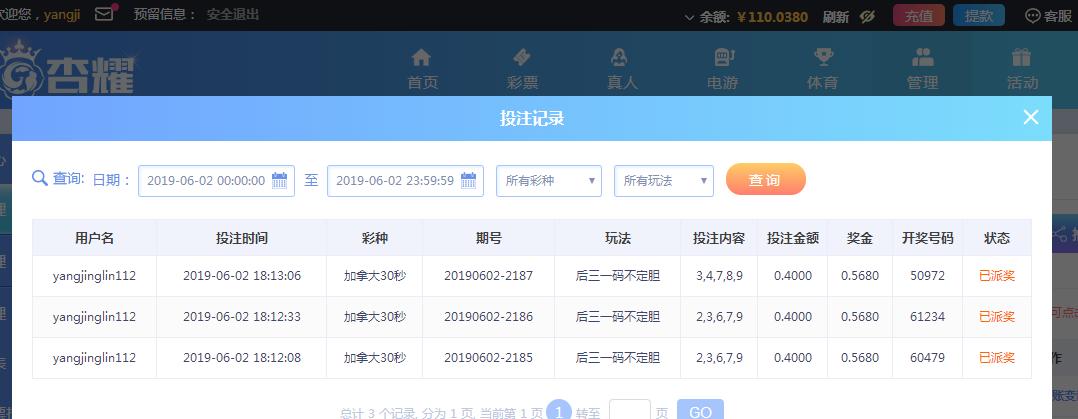Open calendar icon of end date
The width and height of the screenshot is (1078, 419).
tap(468, 181)
